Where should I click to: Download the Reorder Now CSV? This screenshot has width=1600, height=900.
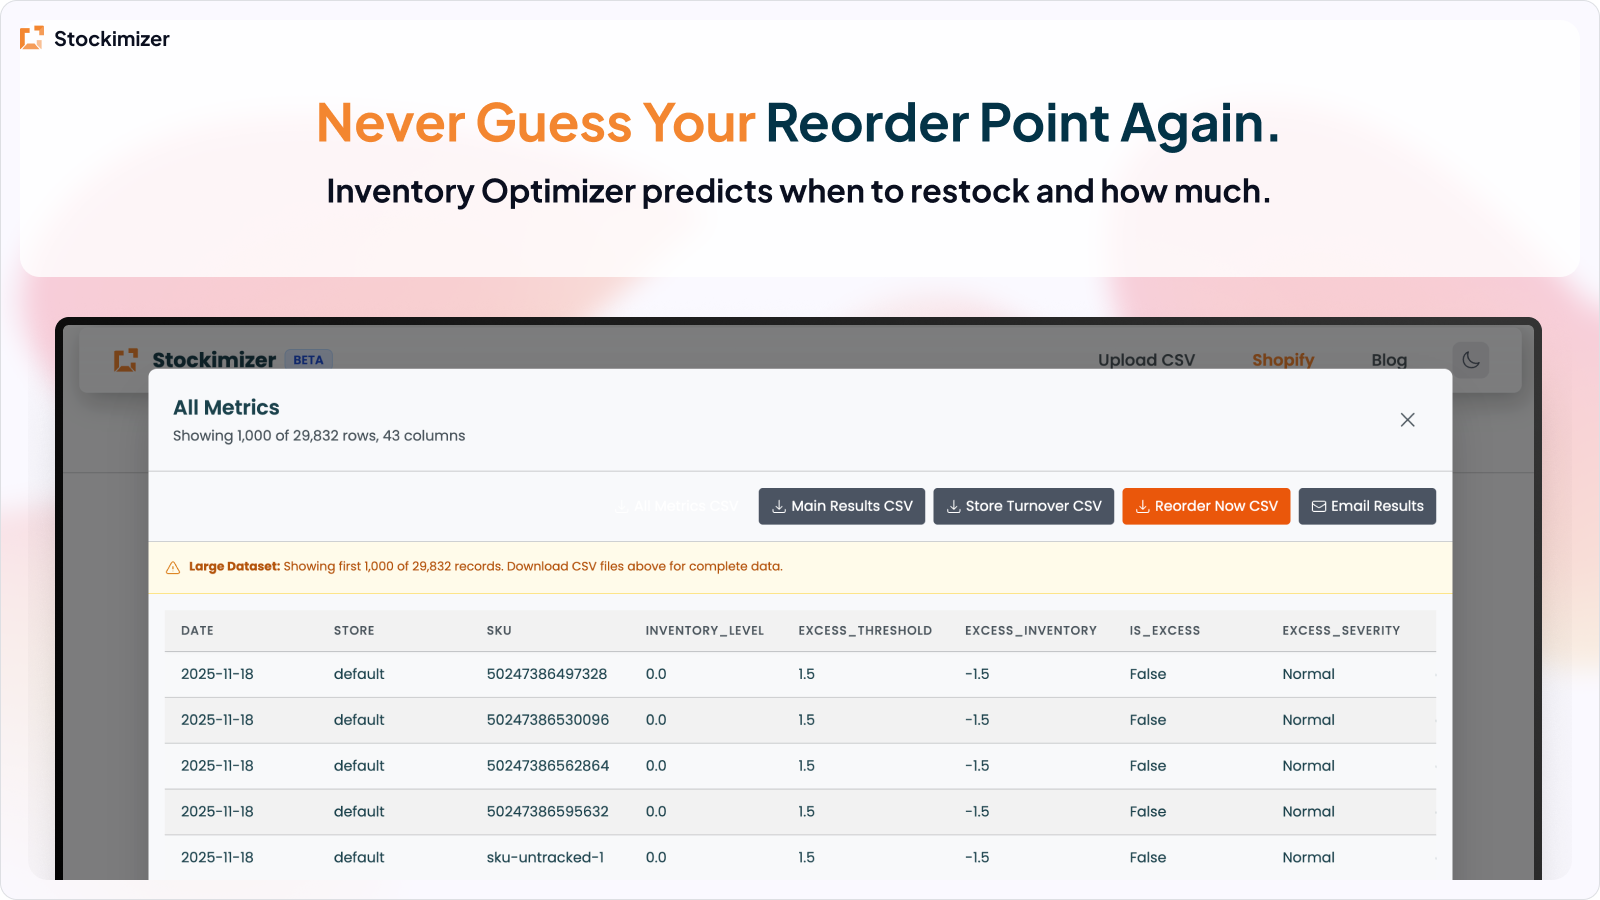[x=1206, y=506]
